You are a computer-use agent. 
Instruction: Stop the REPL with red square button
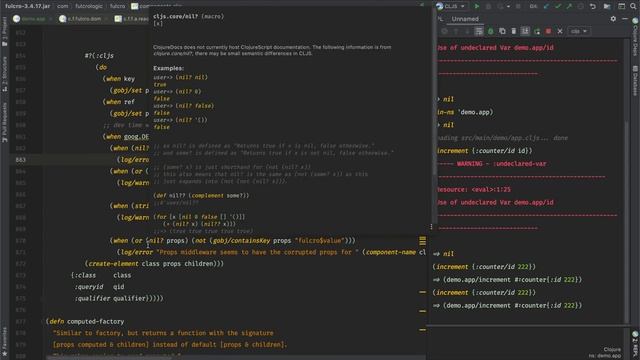point(548,31)
